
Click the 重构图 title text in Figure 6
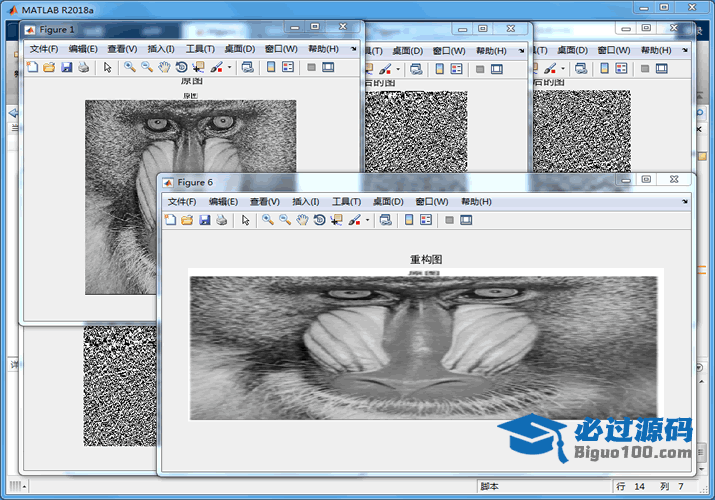point(426,259)
